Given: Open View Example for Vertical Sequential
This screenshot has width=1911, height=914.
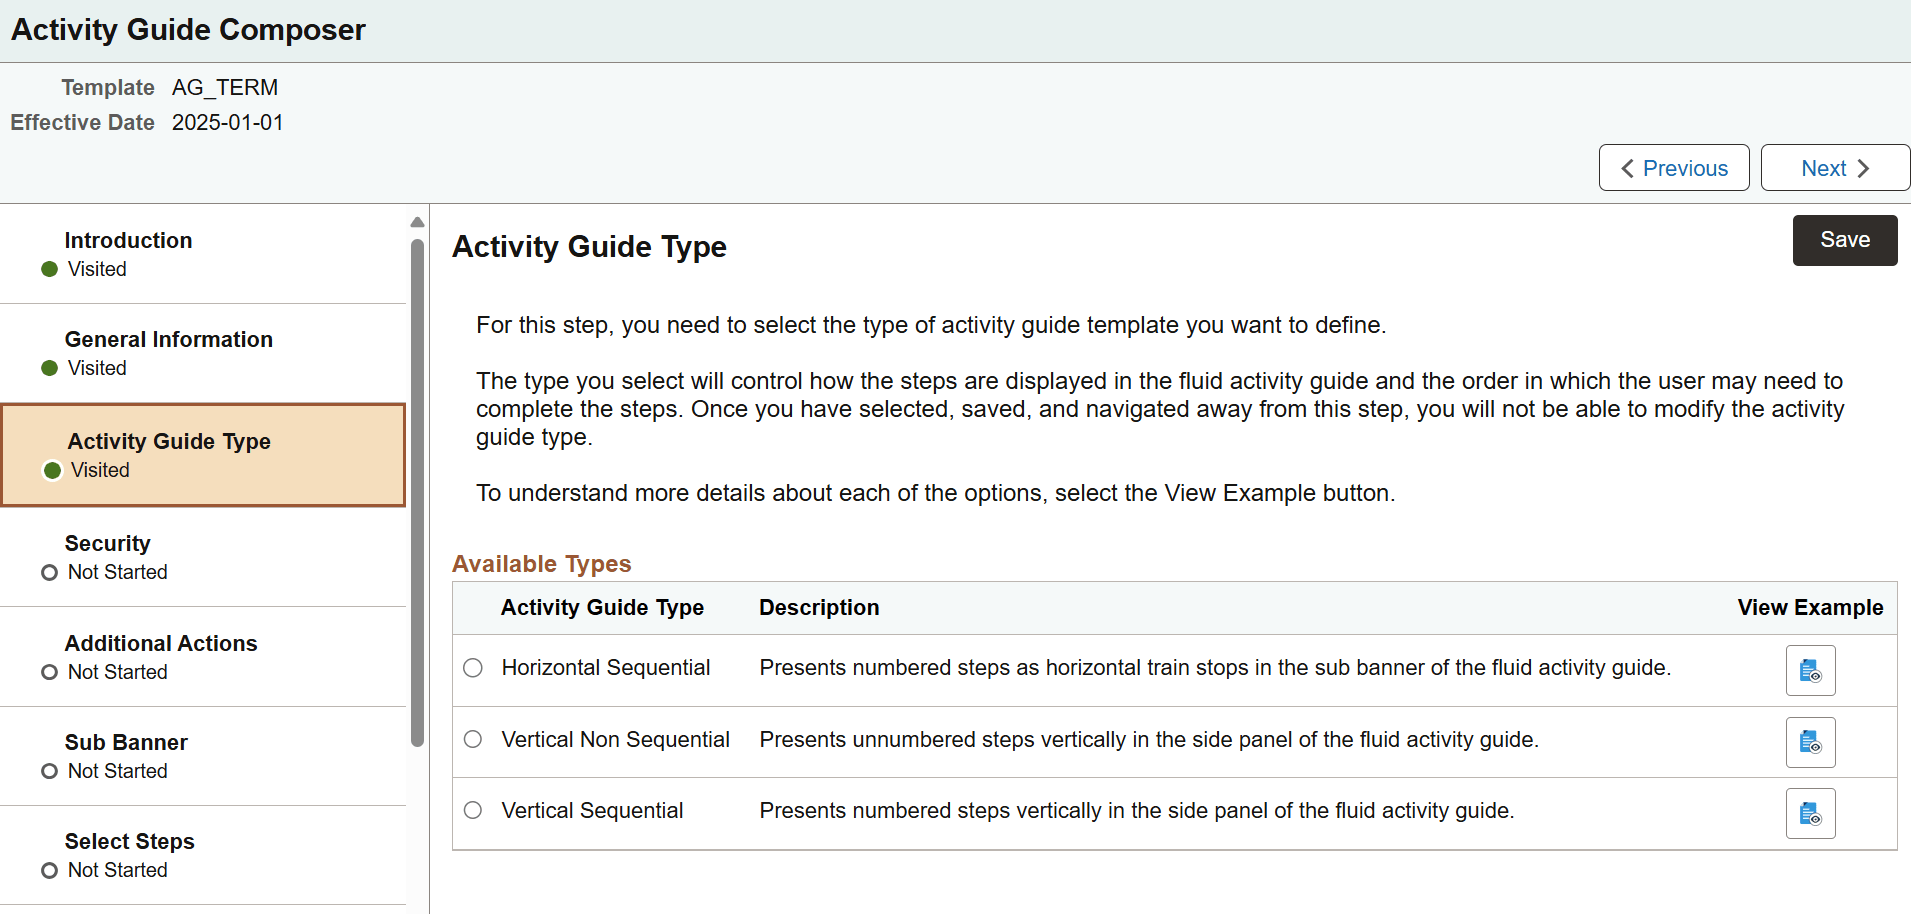Looking at the screenshot, I should (1811, 813).
